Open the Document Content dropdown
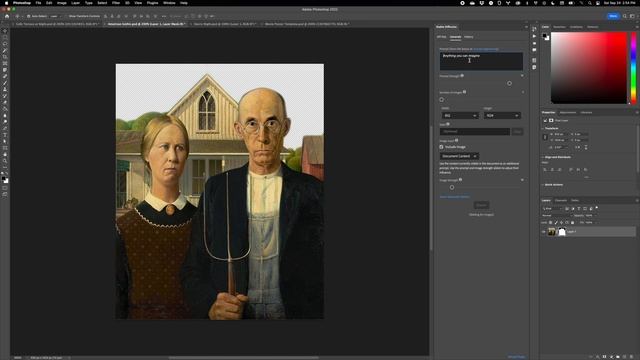The width and height of the screenshot is (640, 360). tap(459, 156)
